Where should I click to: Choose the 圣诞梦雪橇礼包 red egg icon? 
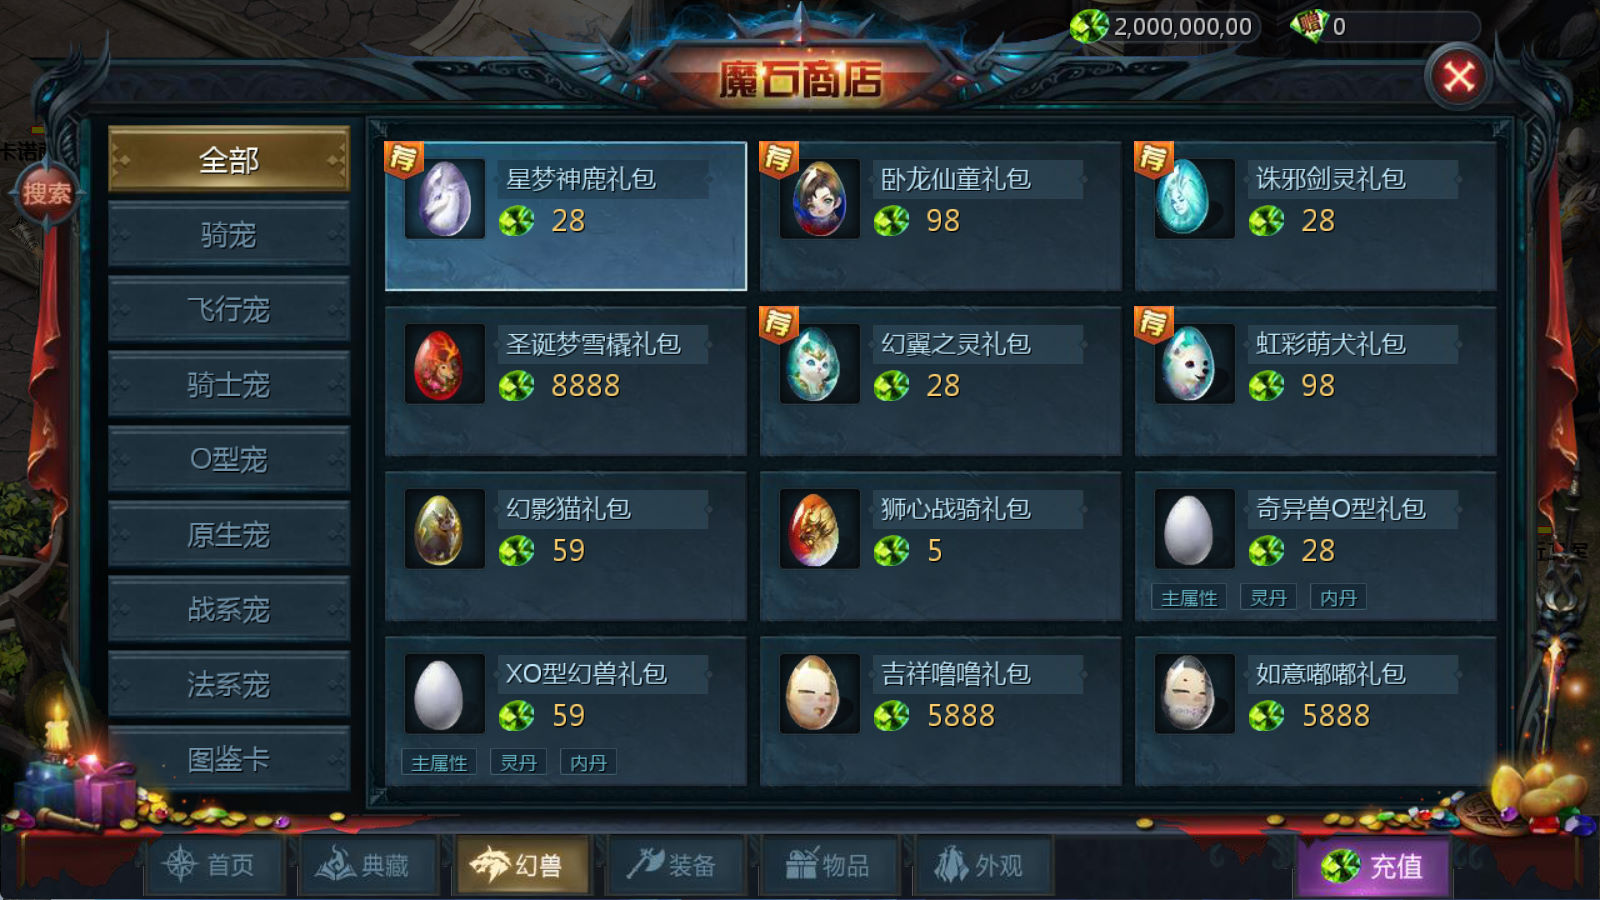click(445, 364)
